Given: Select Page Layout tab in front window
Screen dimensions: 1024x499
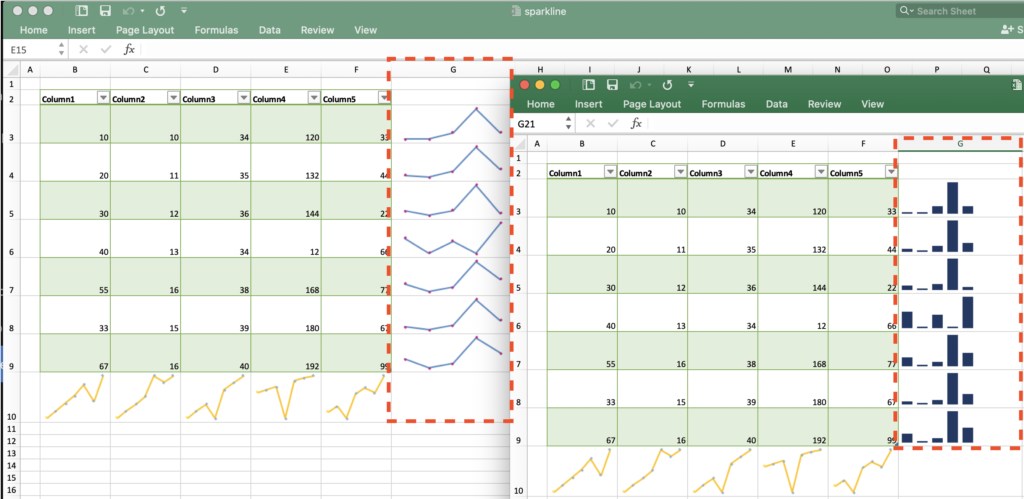Looking at the screenshot, I should coord(651,104).
